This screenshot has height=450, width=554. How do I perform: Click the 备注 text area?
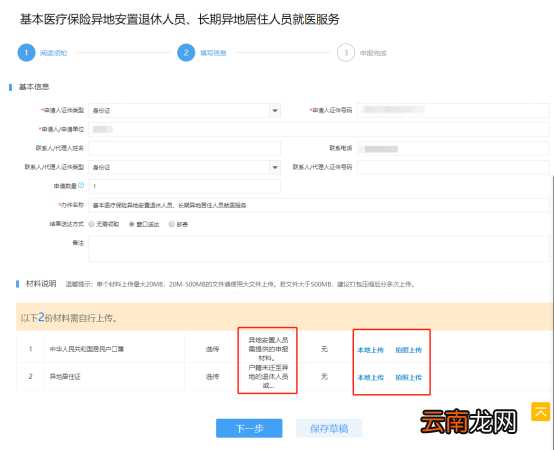click(319, 249)
